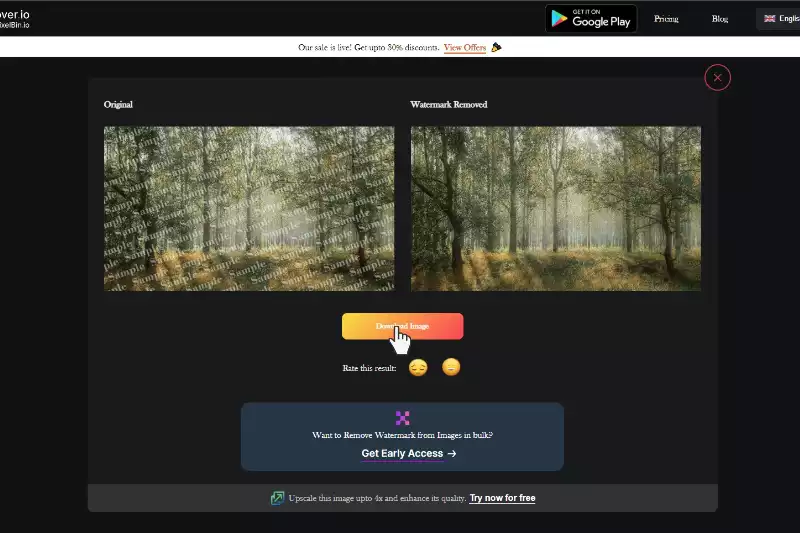Click the Try now for free link
The width and height of the screenshot is (800, 533).
click(503, 498)
